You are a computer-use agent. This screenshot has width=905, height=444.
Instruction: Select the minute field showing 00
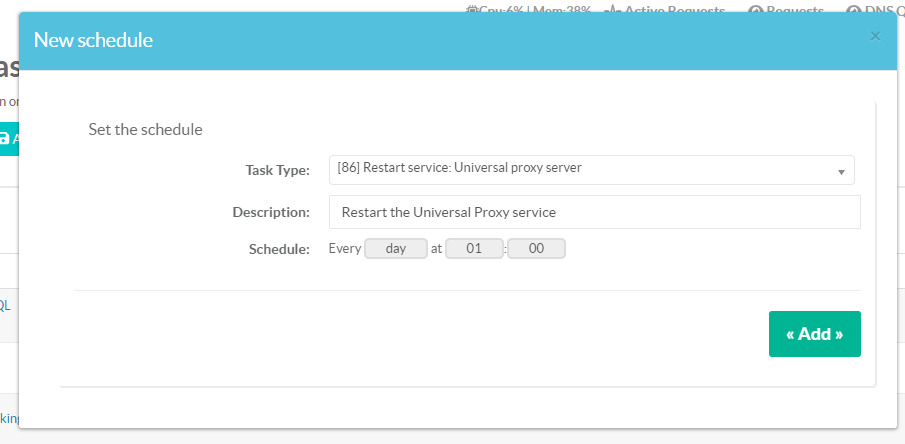(536, 249)
